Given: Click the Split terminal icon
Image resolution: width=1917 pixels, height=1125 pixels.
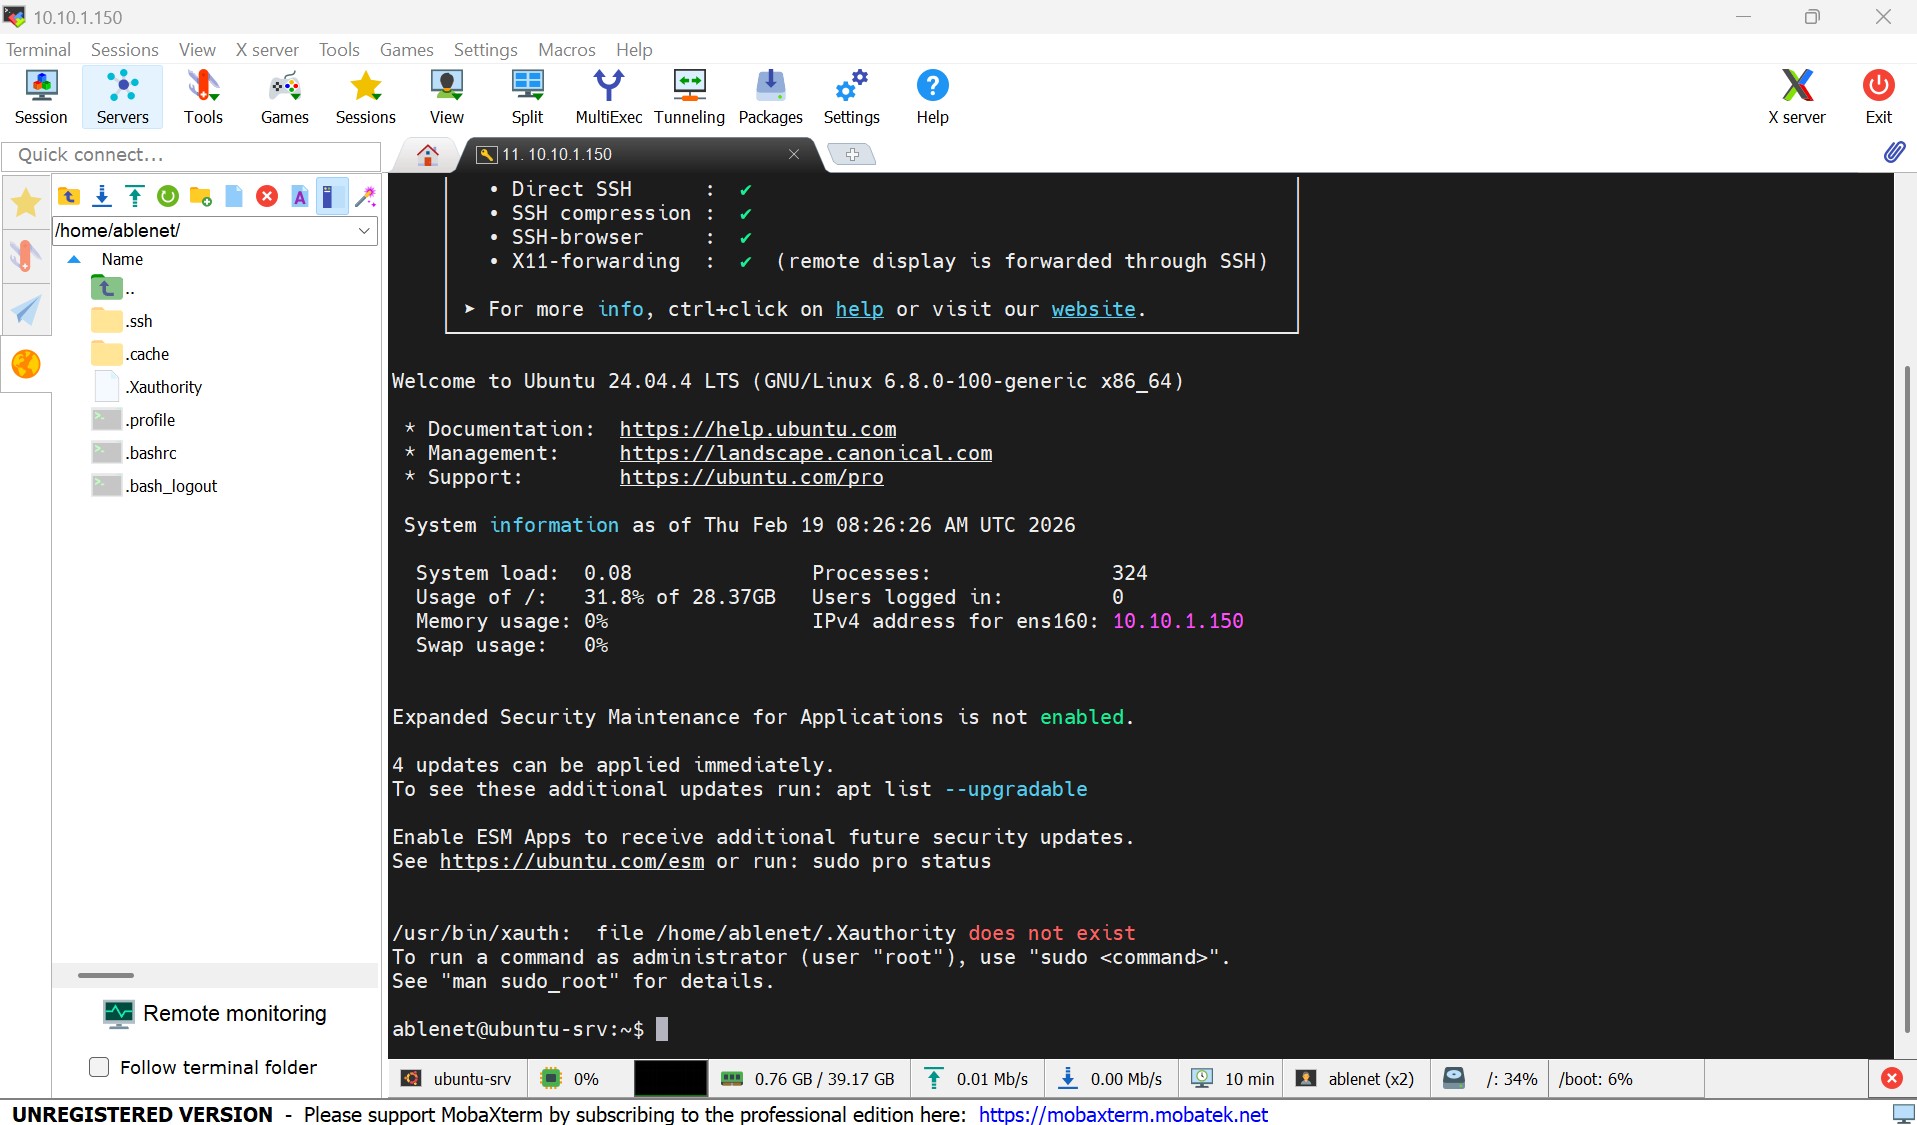Looking at the screenshot, I should coord(527,97).
